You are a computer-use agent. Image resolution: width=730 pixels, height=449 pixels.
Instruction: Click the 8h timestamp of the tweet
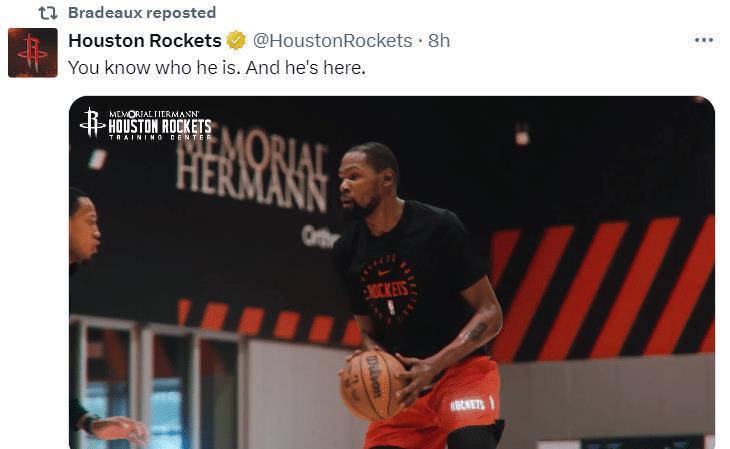(439, 41)
